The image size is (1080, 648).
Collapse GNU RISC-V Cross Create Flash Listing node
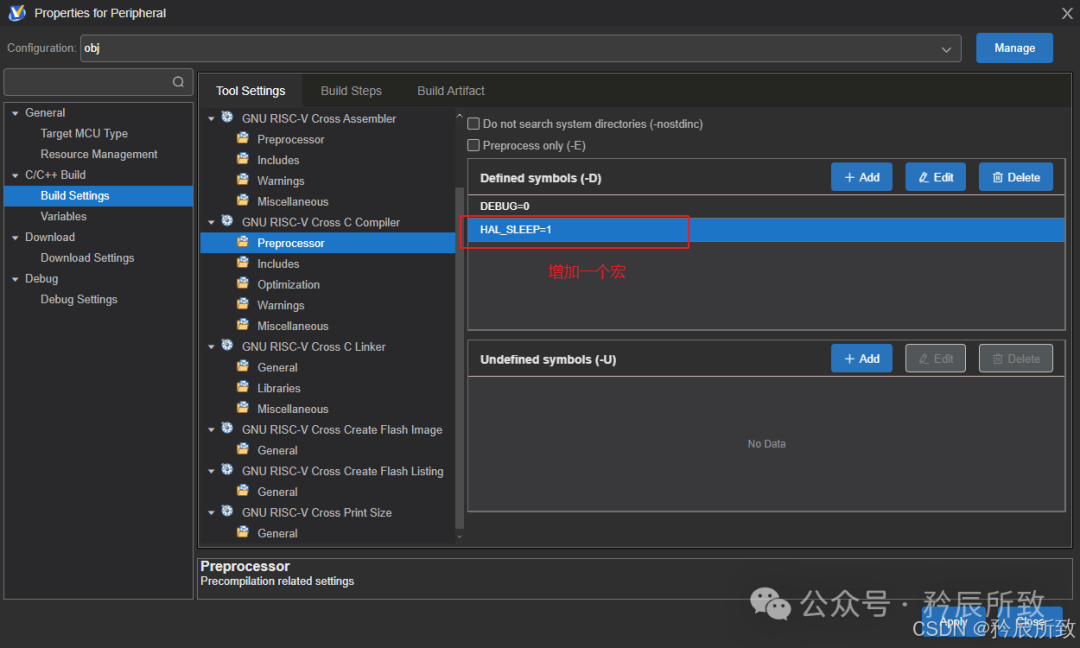[x=211, y=471]
